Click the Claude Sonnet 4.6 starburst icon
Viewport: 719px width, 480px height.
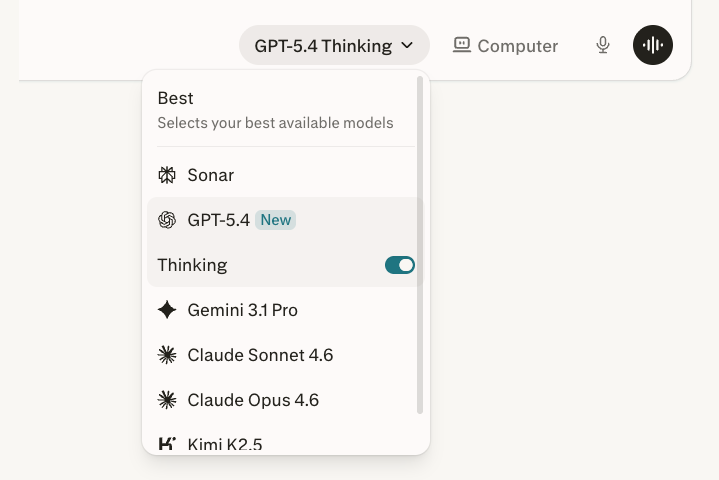point(167,355)
